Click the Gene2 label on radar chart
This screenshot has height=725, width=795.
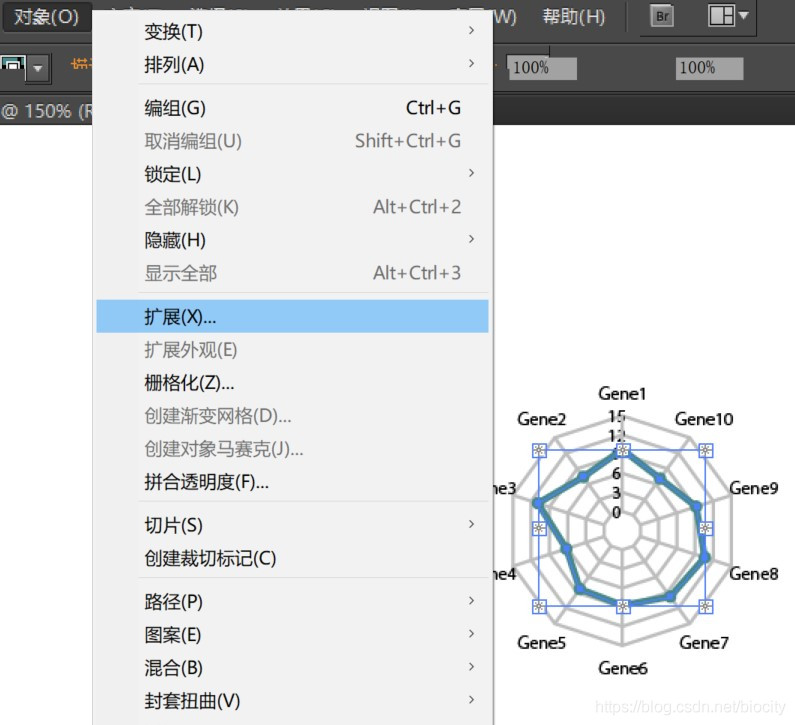(x=541, y=419)
